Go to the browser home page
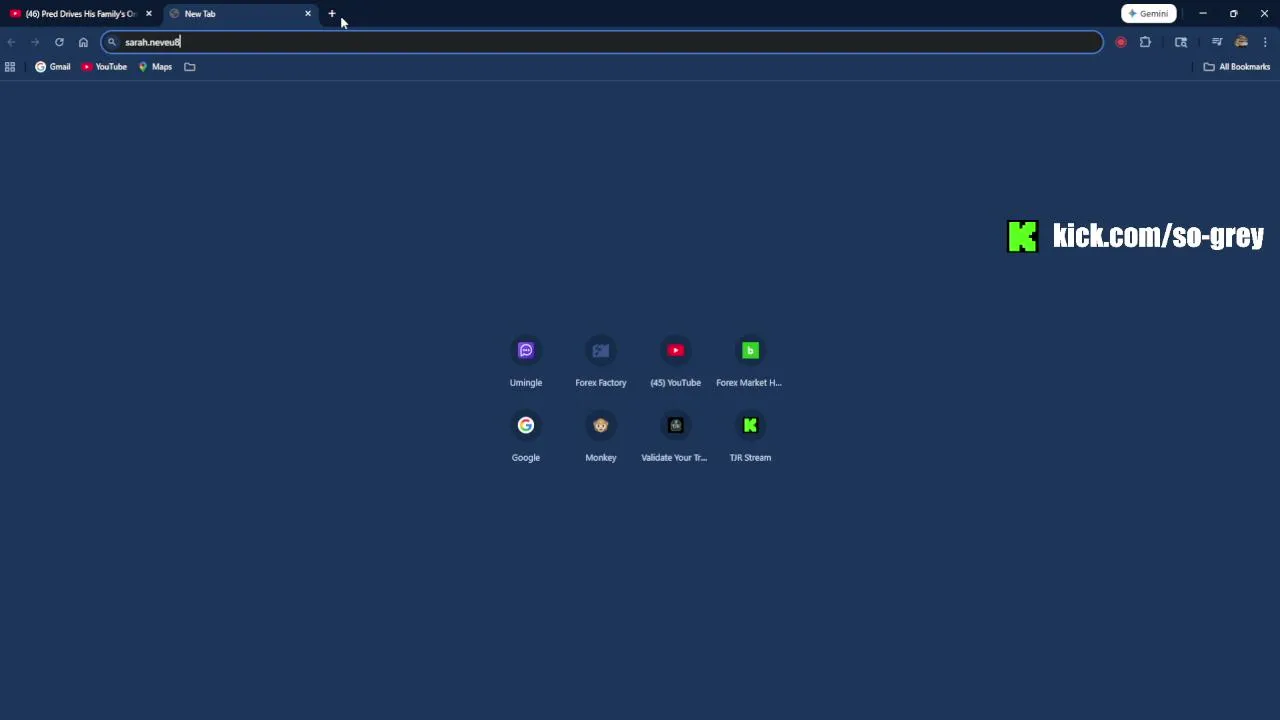Screen dimensions: 1280x720 (83, 42)
